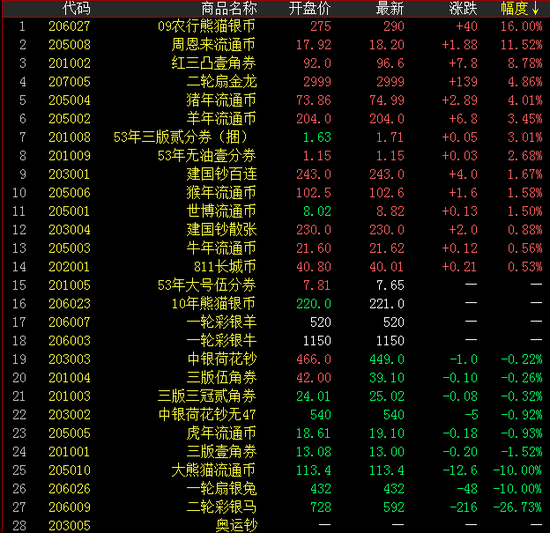Viewport: 550px width, 533px height.
Task: Click opening price 73.86
Action: click(x=314, y=100)
